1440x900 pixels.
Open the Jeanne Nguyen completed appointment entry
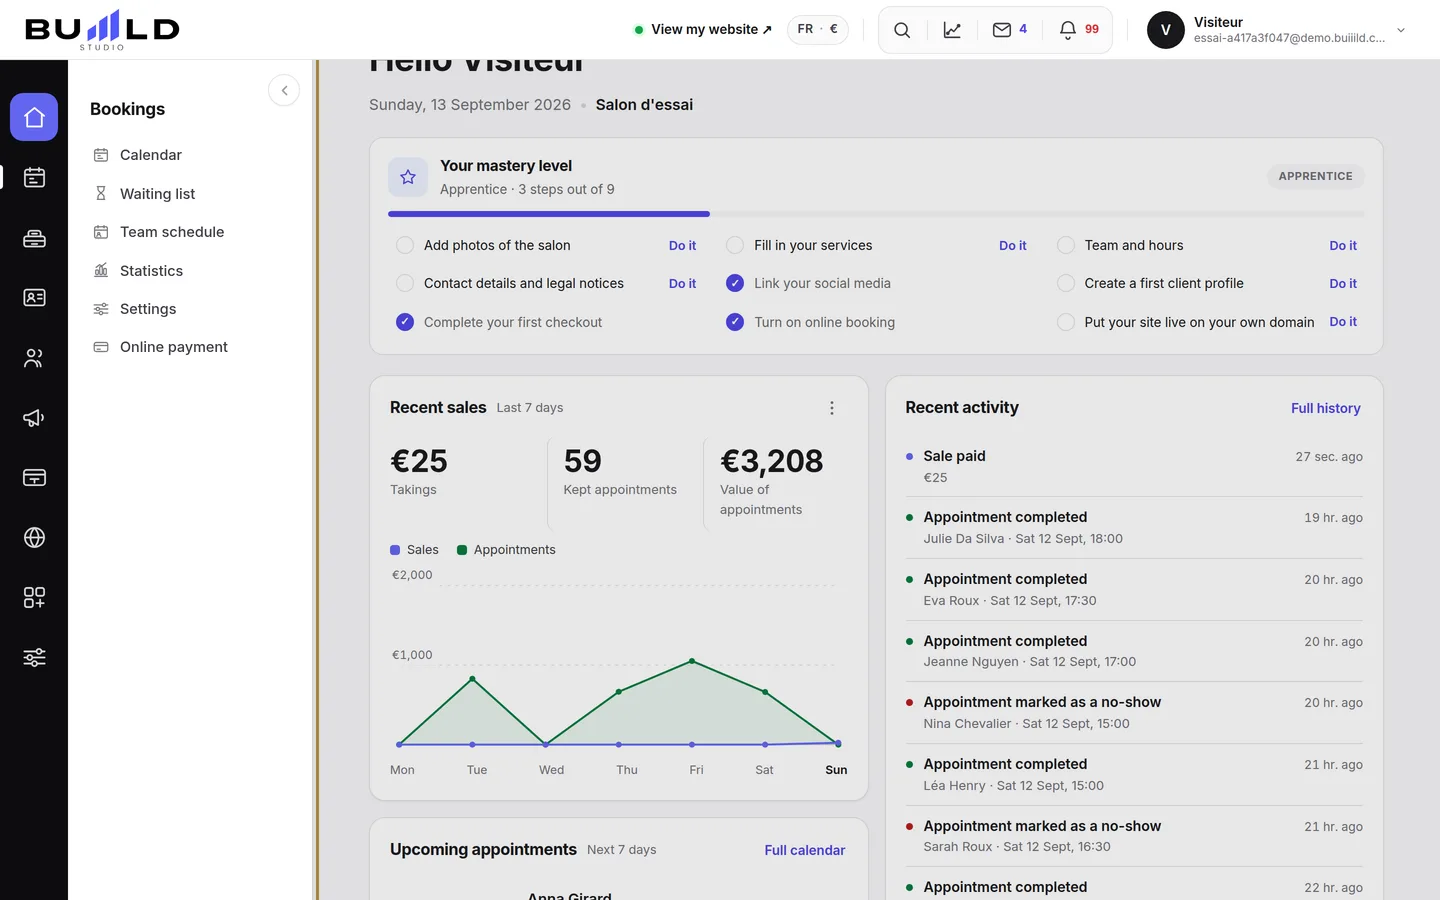tap(1134, 651)
